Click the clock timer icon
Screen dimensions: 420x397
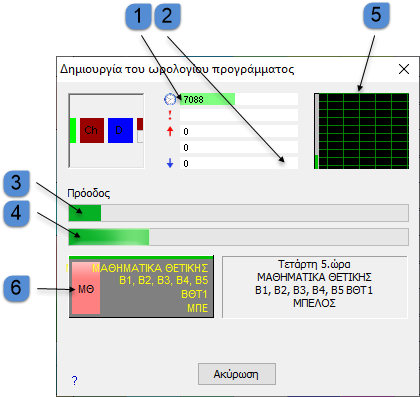[170, 99]
